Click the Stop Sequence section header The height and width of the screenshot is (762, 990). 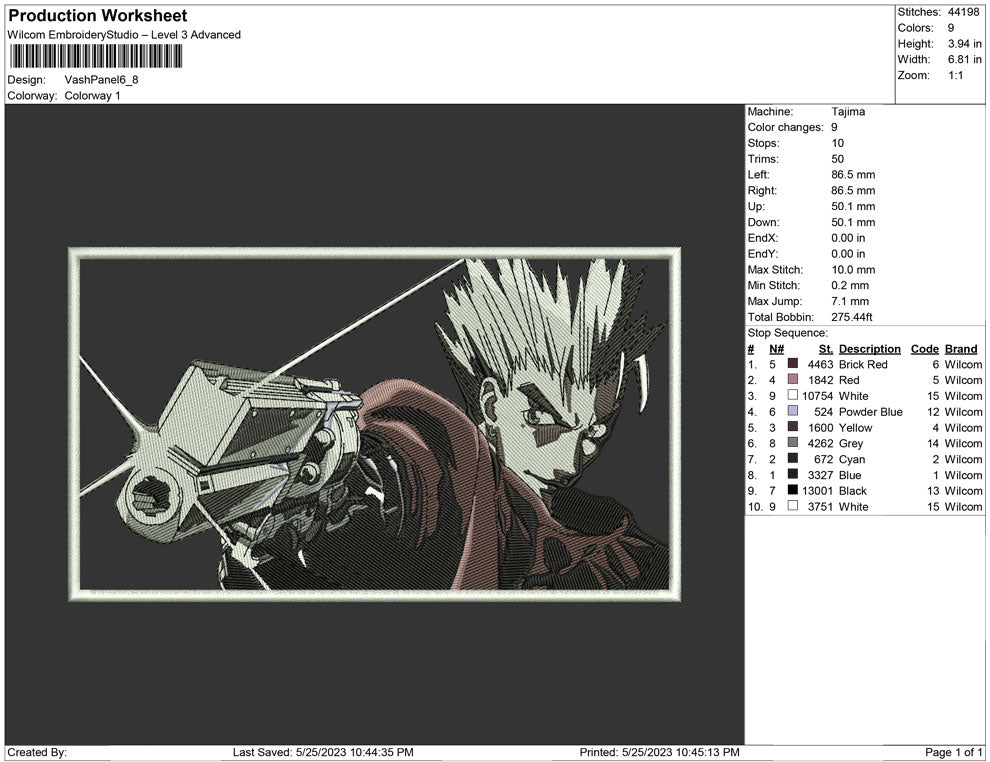pos(786,332)
